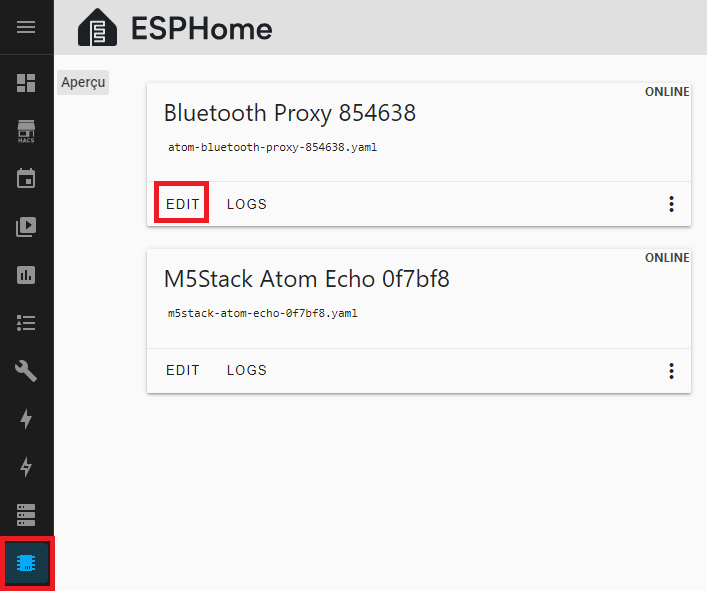Open the bar chart sidebar icon
Image resolution: width=707 pixels, height=591 pixels.
click(26, 275)
